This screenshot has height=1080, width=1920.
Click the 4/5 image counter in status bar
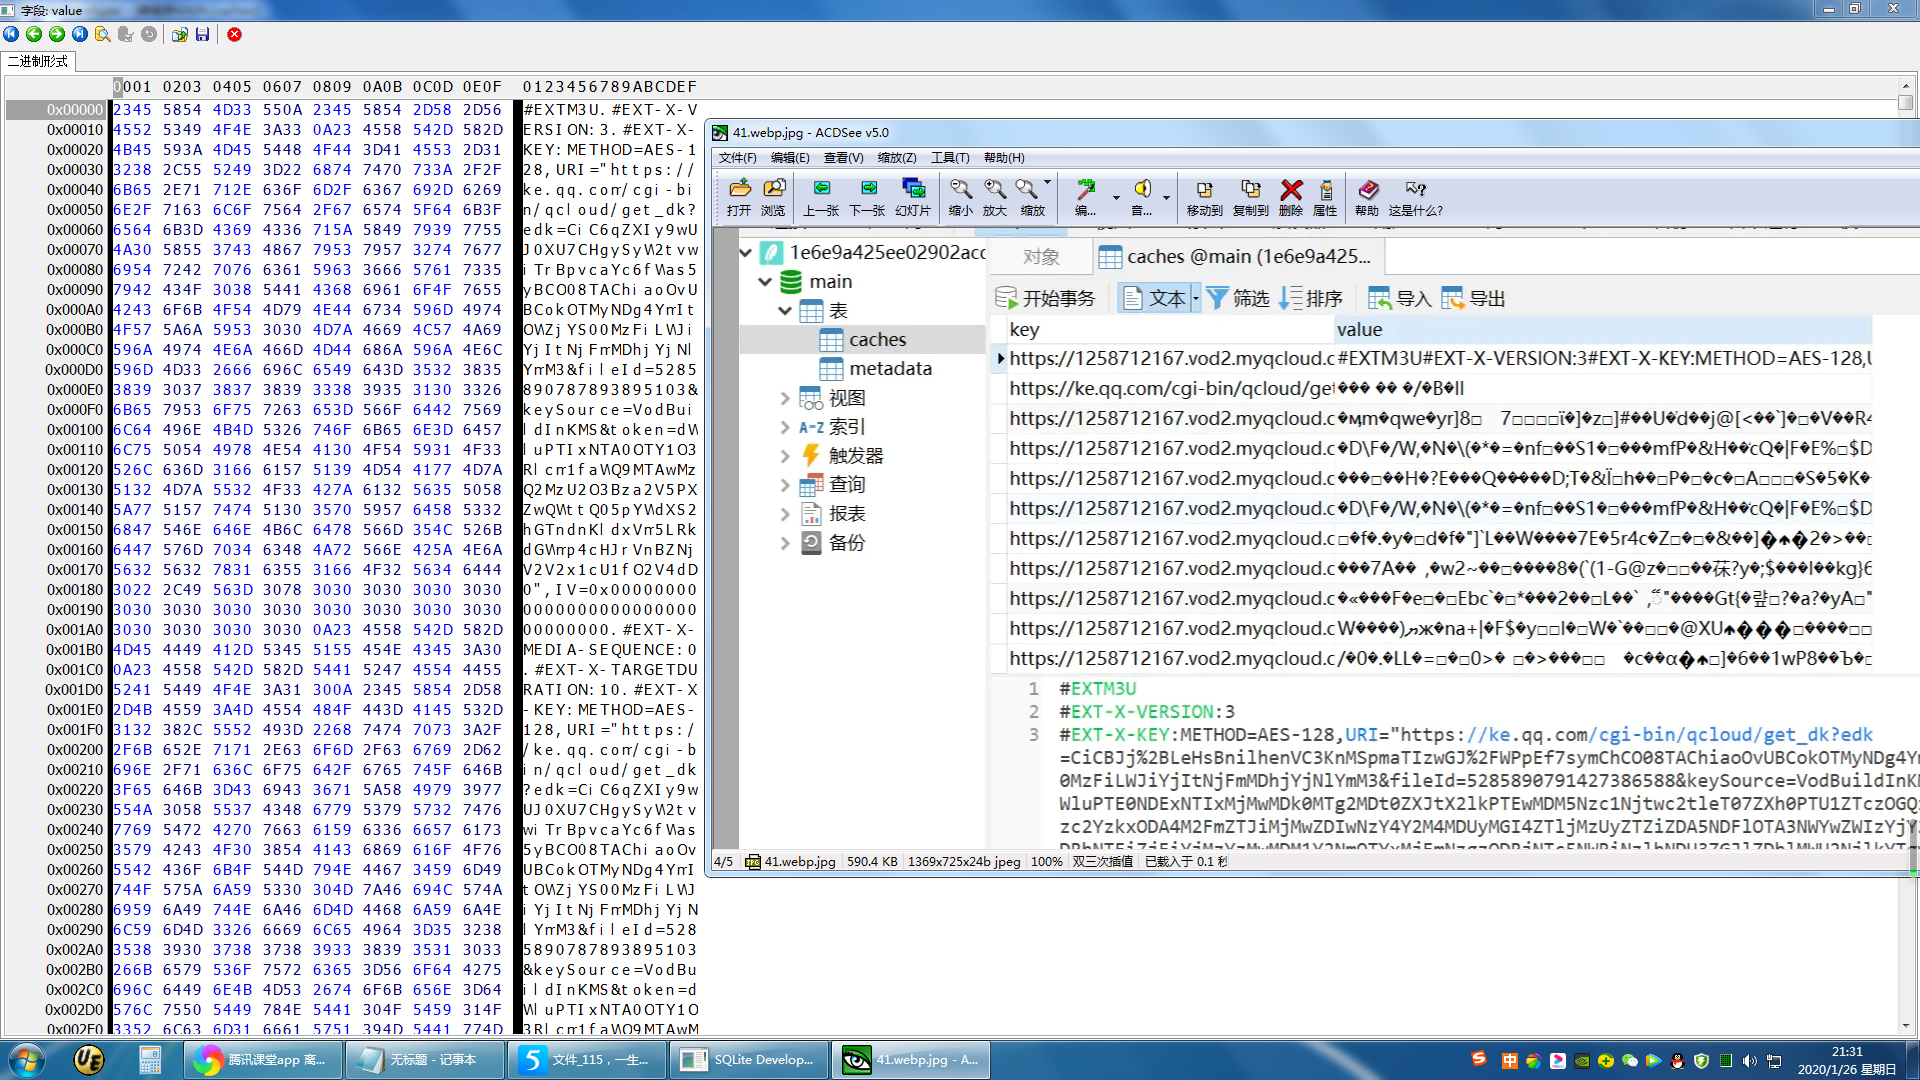pyautogui.click(x=723, y=861)
